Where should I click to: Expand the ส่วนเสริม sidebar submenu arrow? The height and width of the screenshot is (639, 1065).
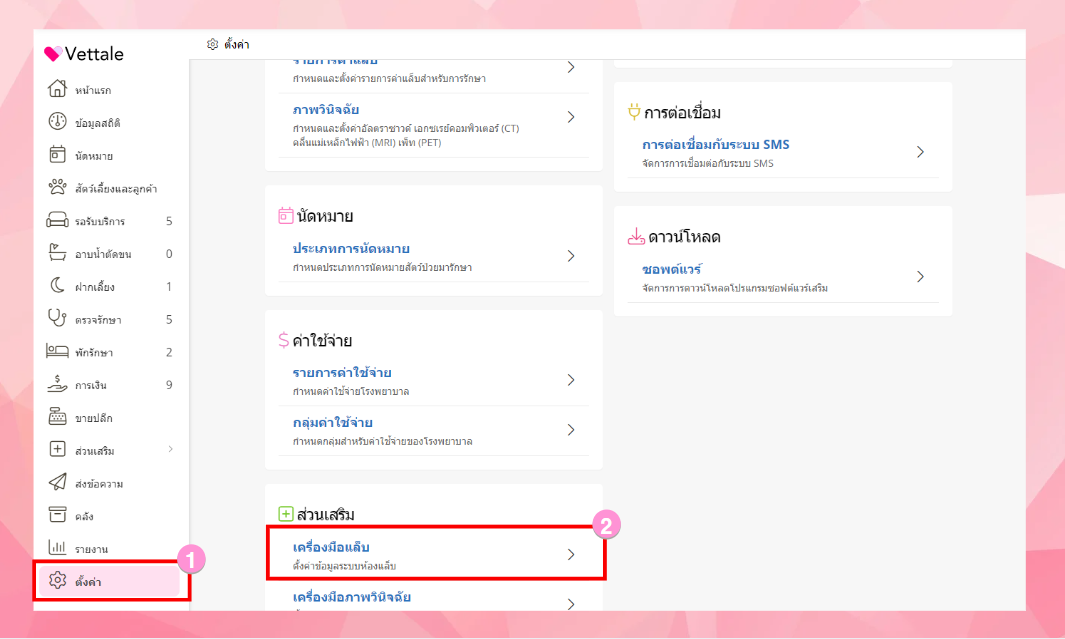tap(170, 449)
